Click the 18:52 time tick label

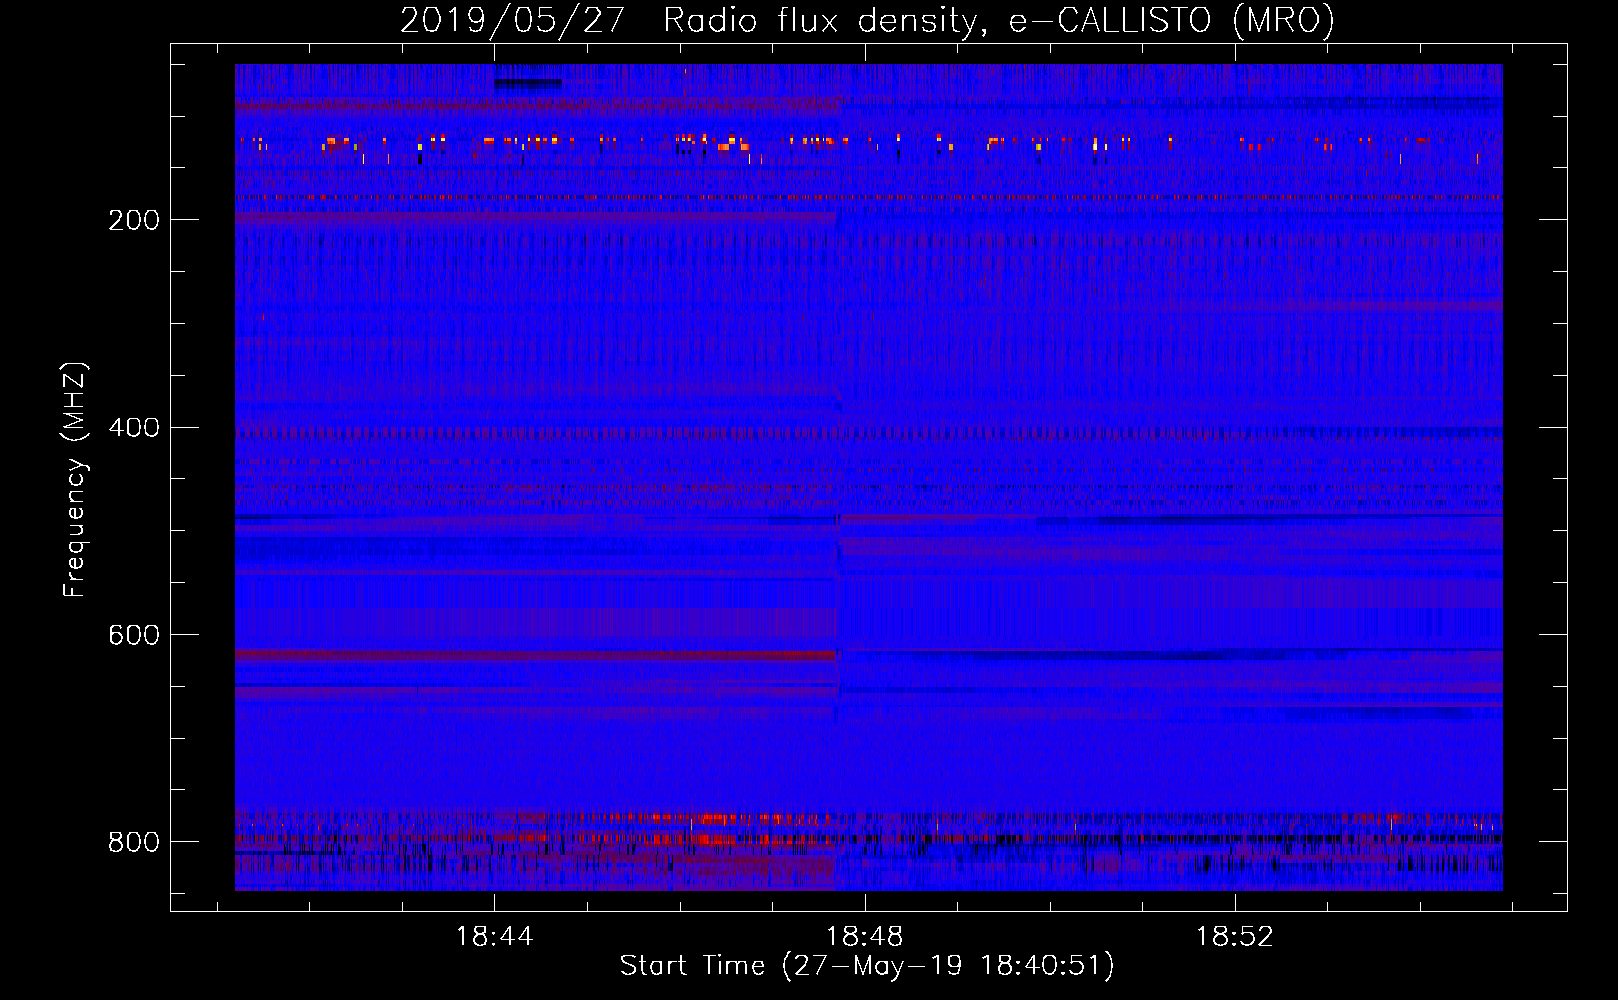[x=1235, y=937]
